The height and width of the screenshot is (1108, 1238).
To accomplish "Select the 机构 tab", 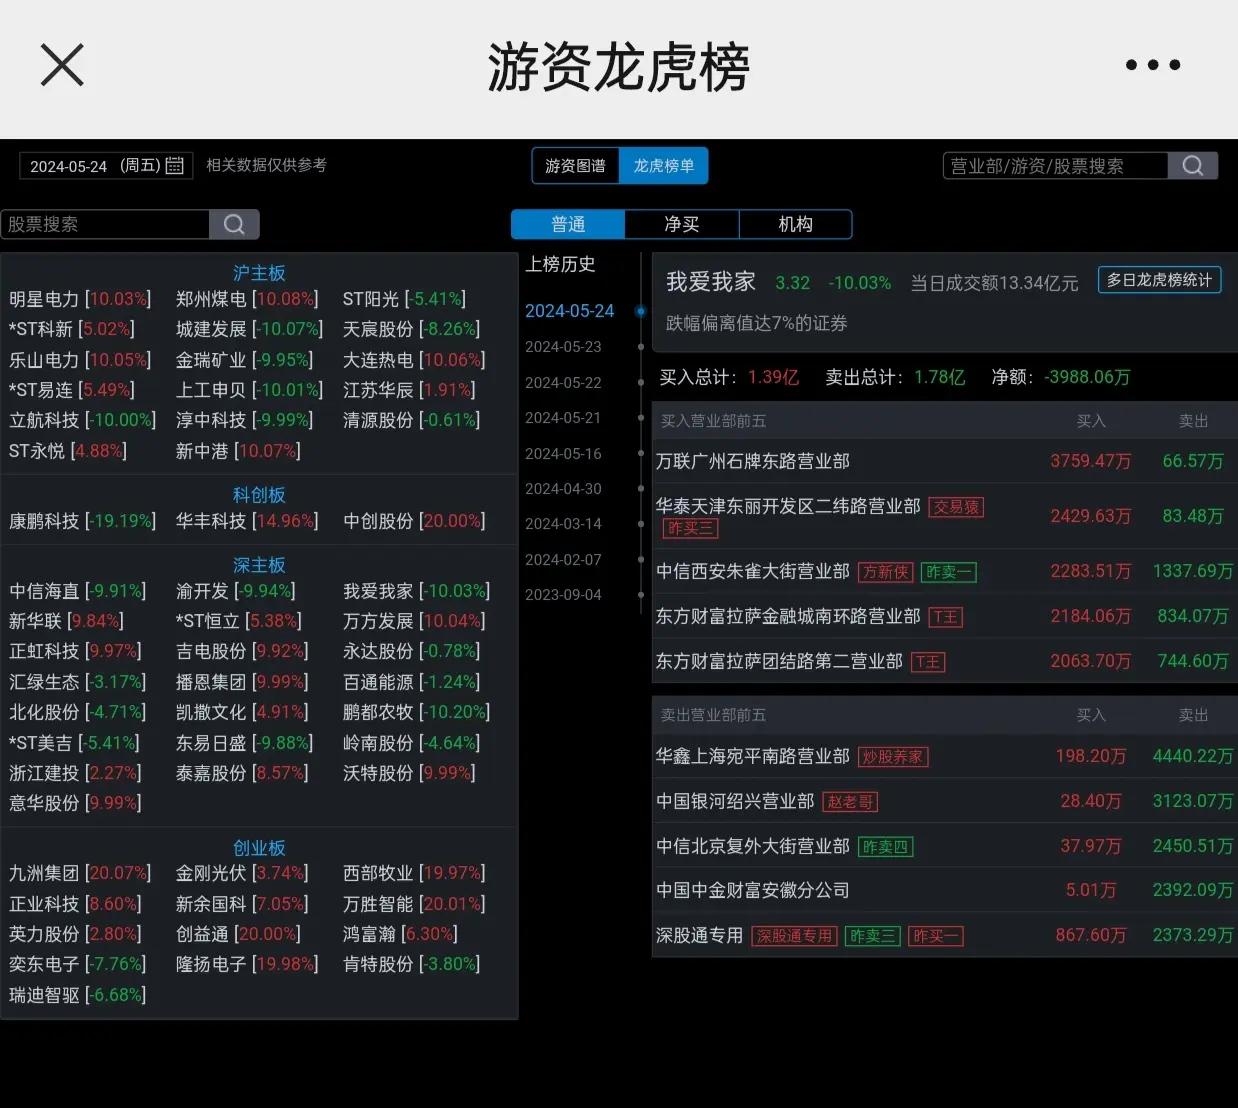I will [796, 224].
